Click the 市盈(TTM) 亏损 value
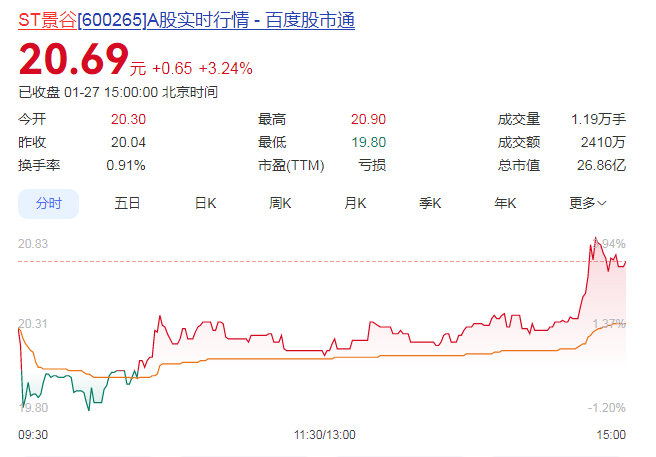This screenshot has width=656, height=457. click(372, 165)
